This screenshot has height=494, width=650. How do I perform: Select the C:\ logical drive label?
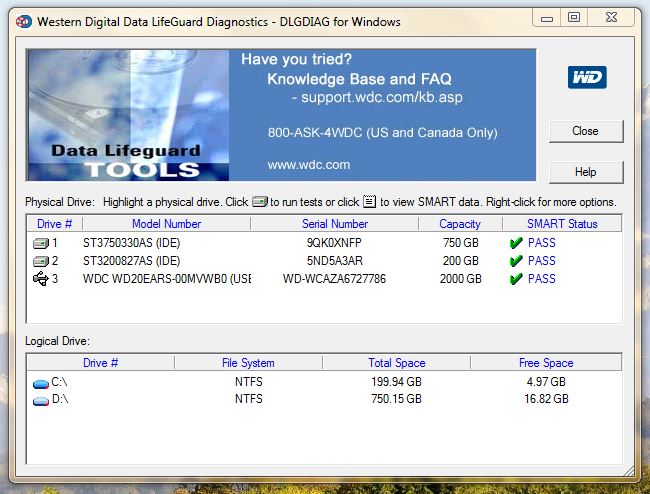(59, 382)
